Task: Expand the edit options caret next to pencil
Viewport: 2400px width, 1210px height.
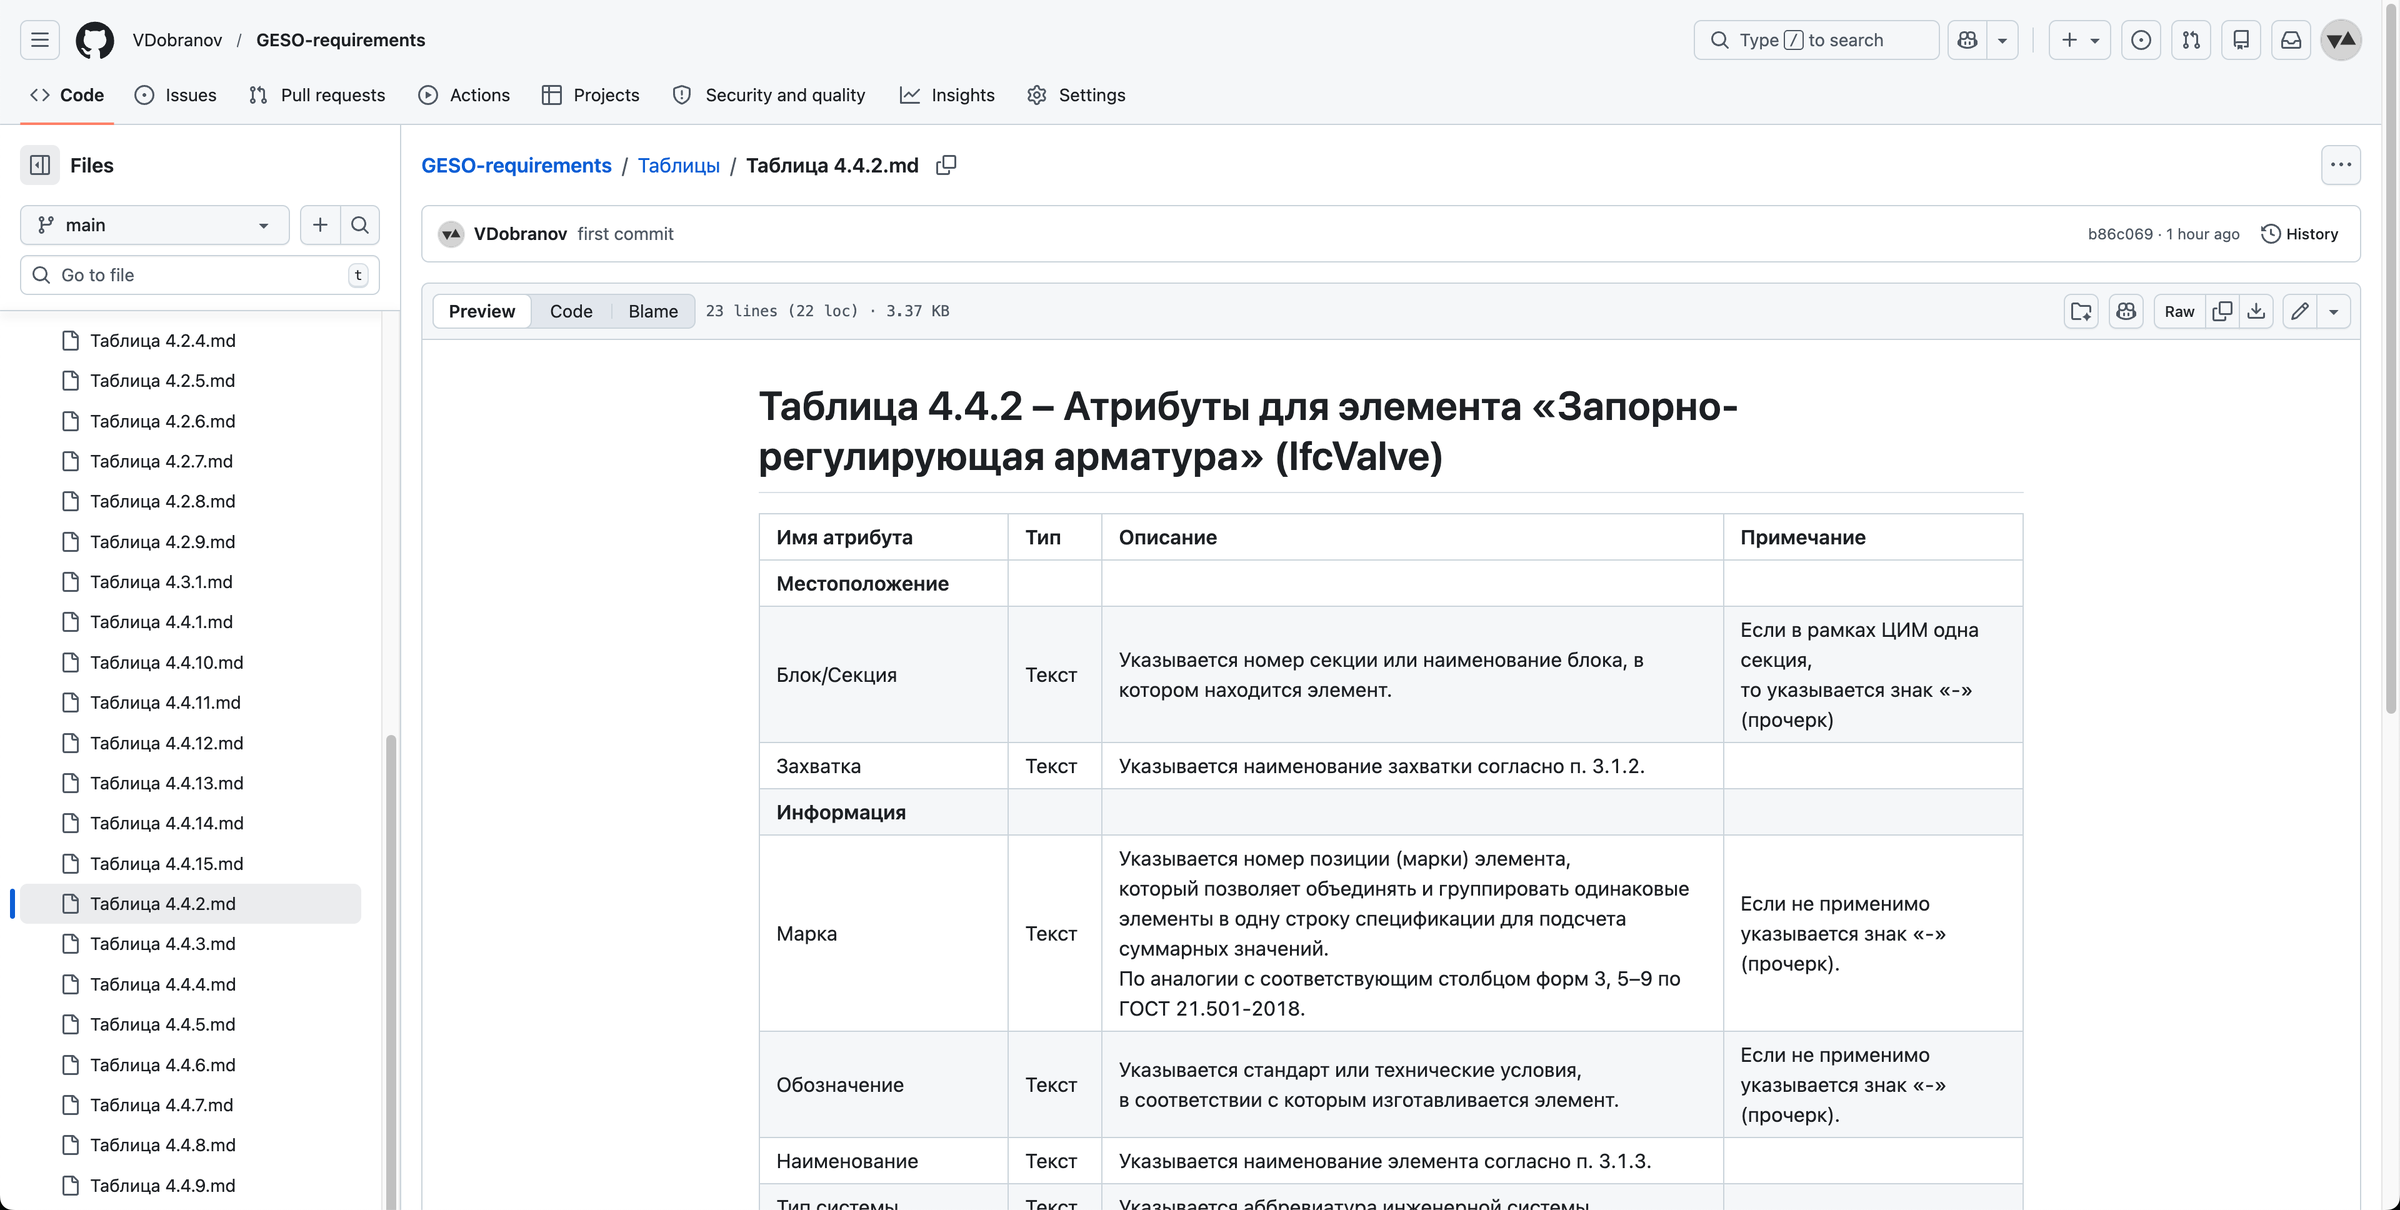Action: point(2334,311)
